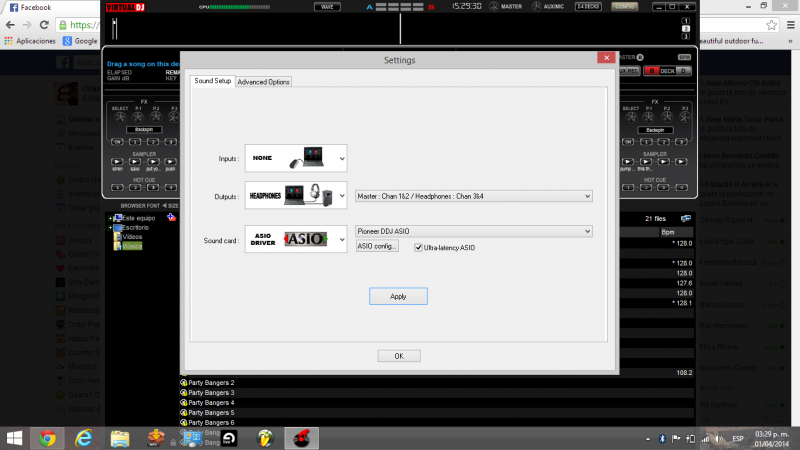Open the Sound card driver dropdown

[296, 239]
